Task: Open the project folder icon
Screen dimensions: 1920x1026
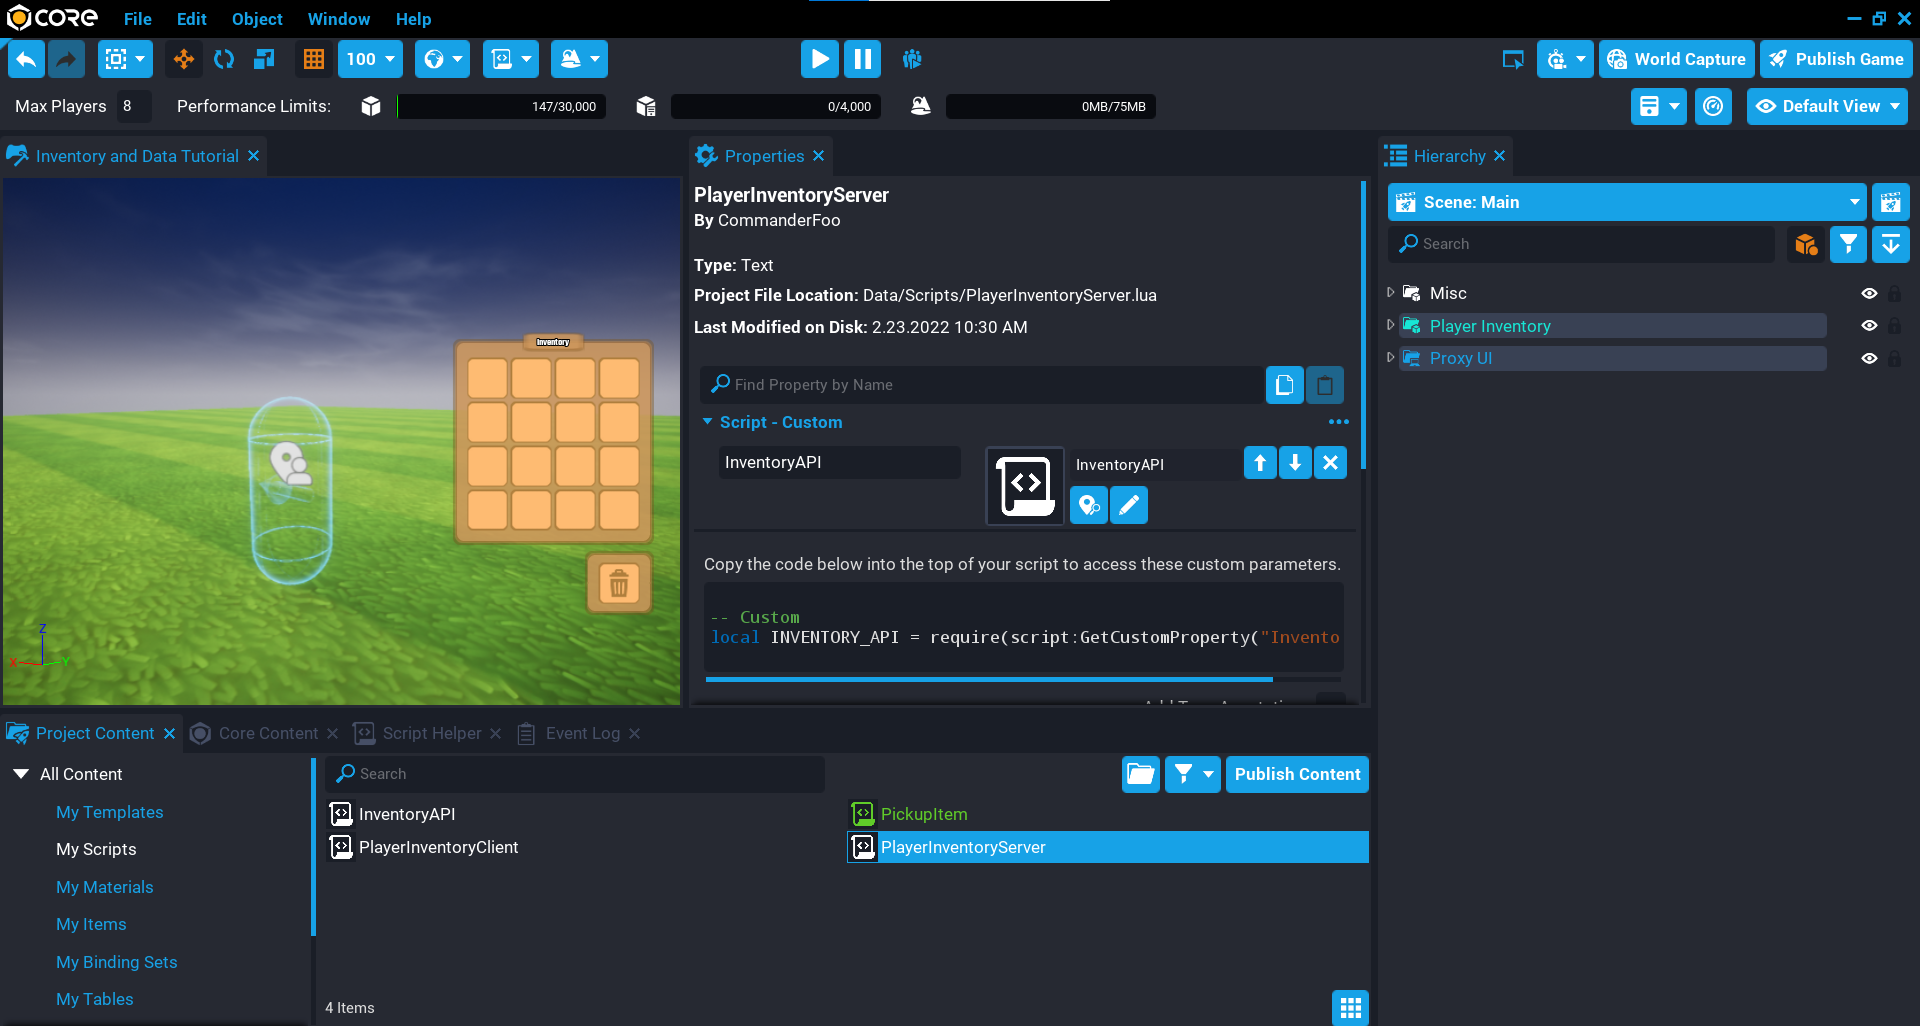Action: [x=1140, y=774]
